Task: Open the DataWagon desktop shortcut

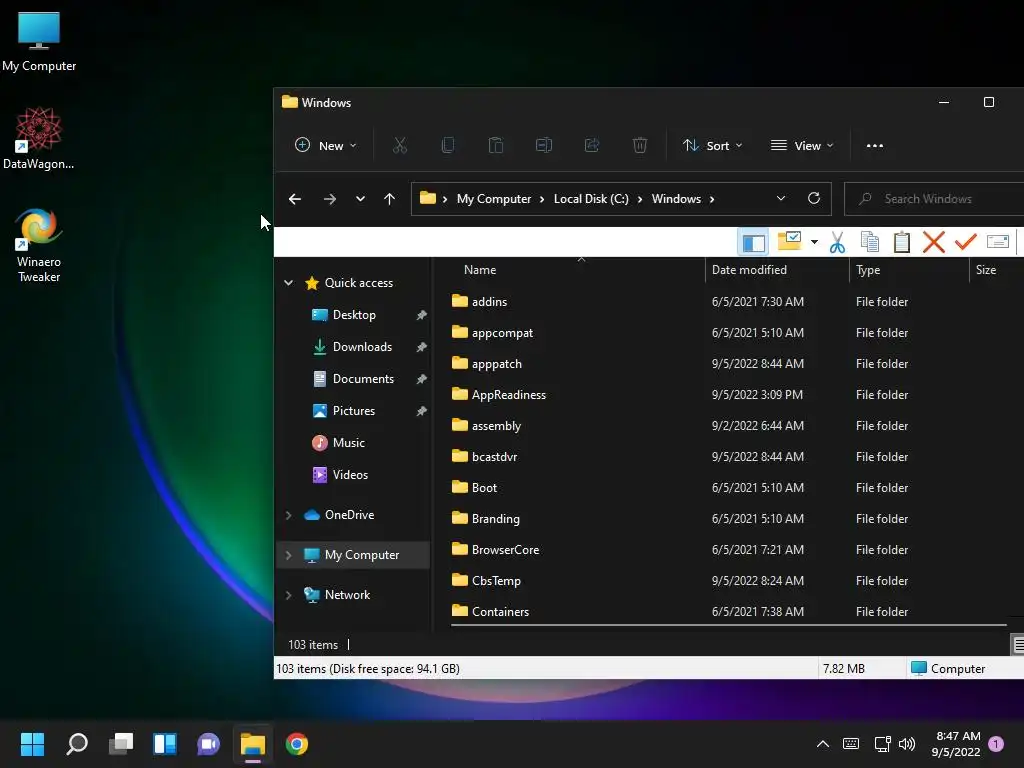Action: coord(39,138)
